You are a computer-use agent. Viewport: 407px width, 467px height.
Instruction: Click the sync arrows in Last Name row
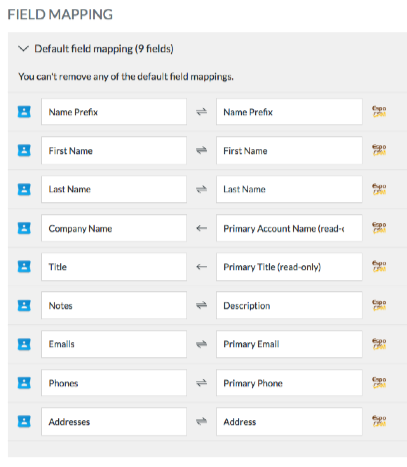click(201, 189)
